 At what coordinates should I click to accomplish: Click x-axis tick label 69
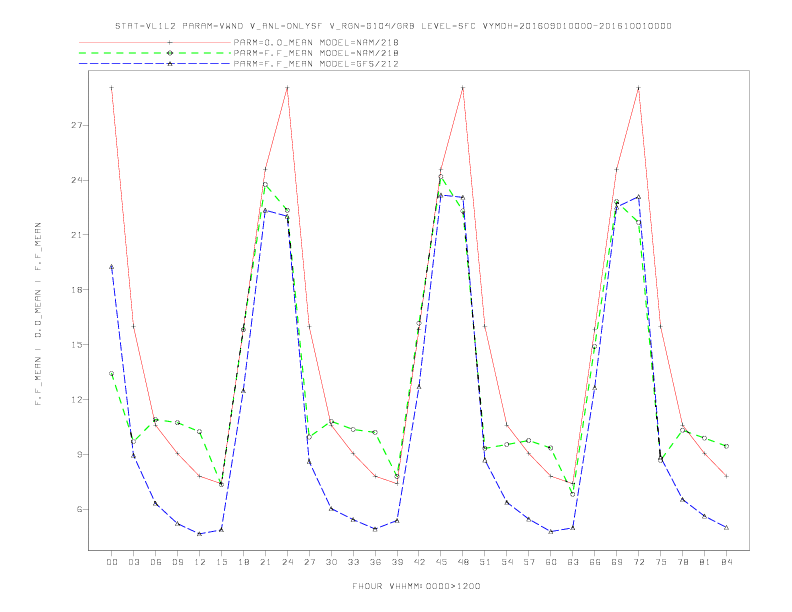point(617,562)
